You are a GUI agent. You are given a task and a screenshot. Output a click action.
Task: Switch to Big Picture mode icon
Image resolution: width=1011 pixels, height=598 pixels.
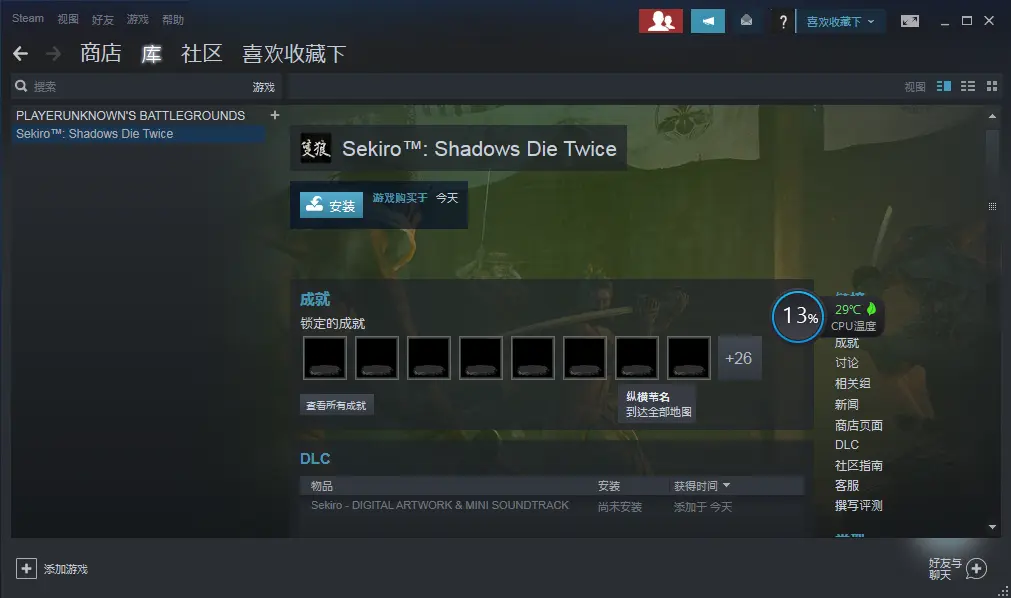pyautogui.click(x=910, y=21)
